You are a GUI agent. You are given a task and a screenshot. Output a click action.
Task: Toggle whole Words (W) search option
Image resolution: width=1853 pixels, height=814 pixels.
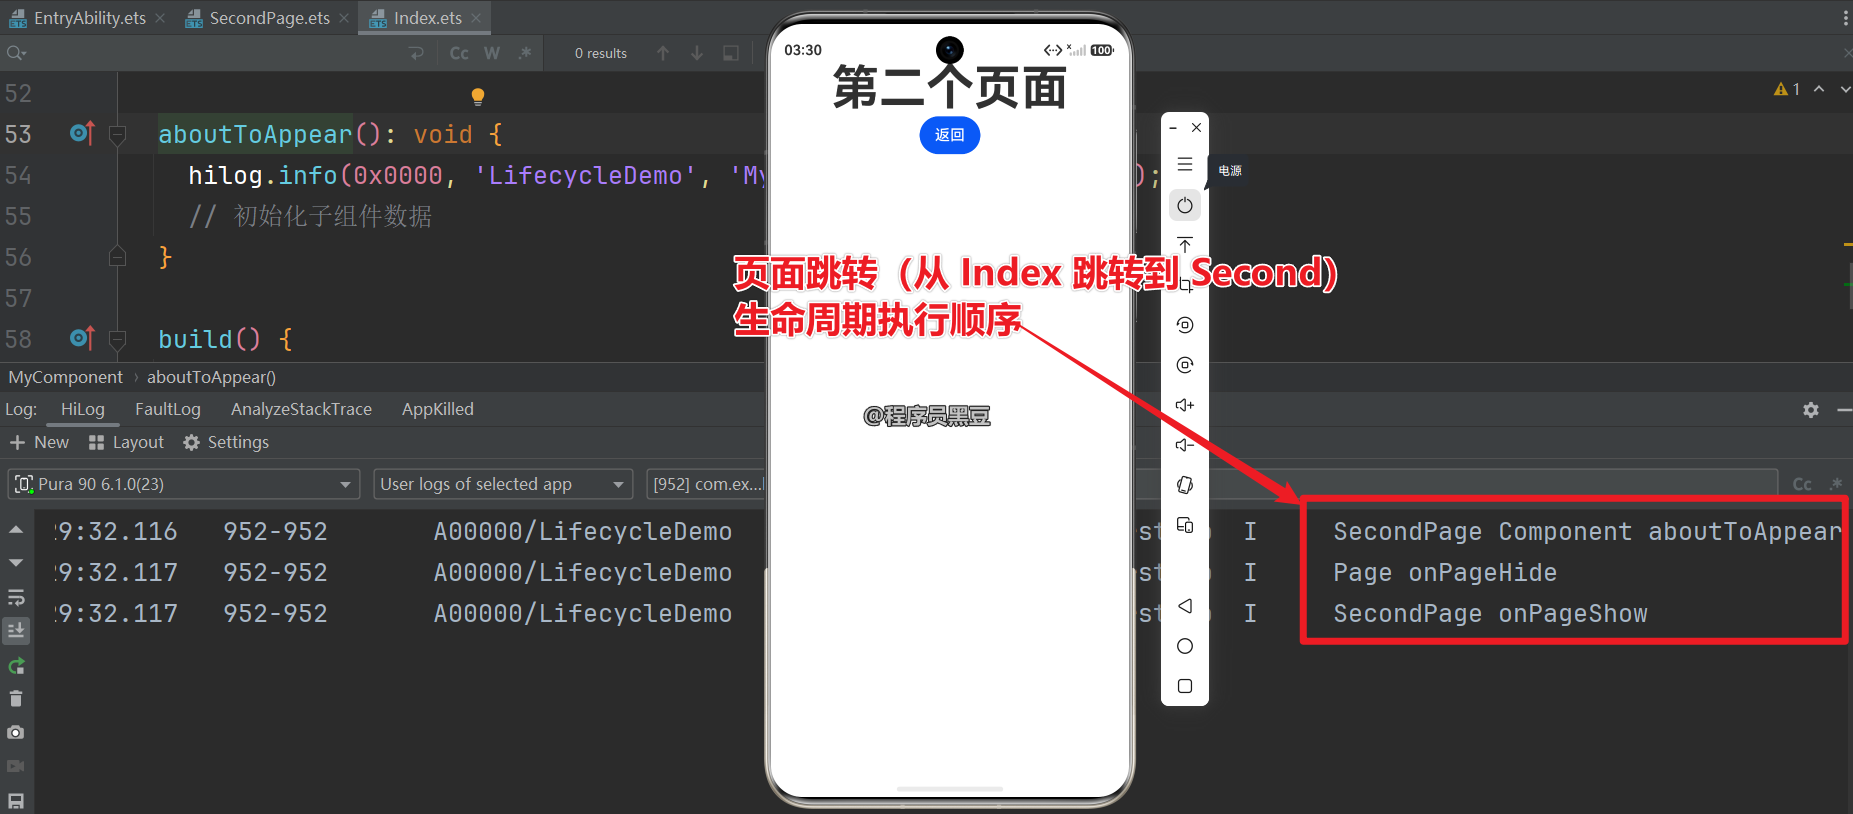pyautogui.click(x=492, y=53)
